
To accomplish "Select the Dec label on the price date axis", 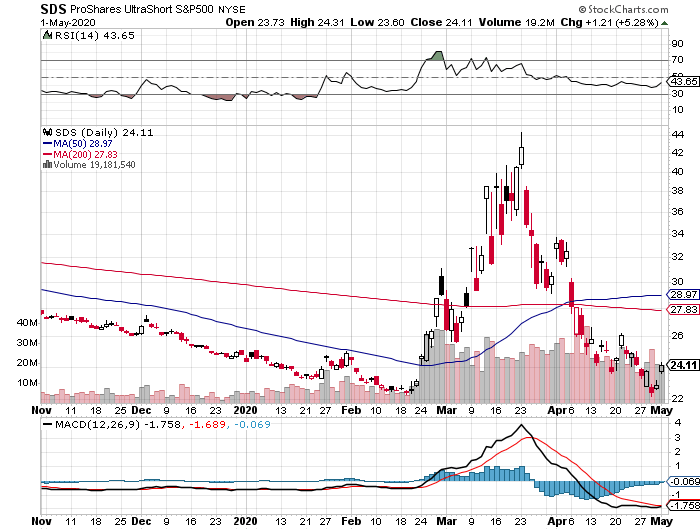I will click(x=140, y=410).
